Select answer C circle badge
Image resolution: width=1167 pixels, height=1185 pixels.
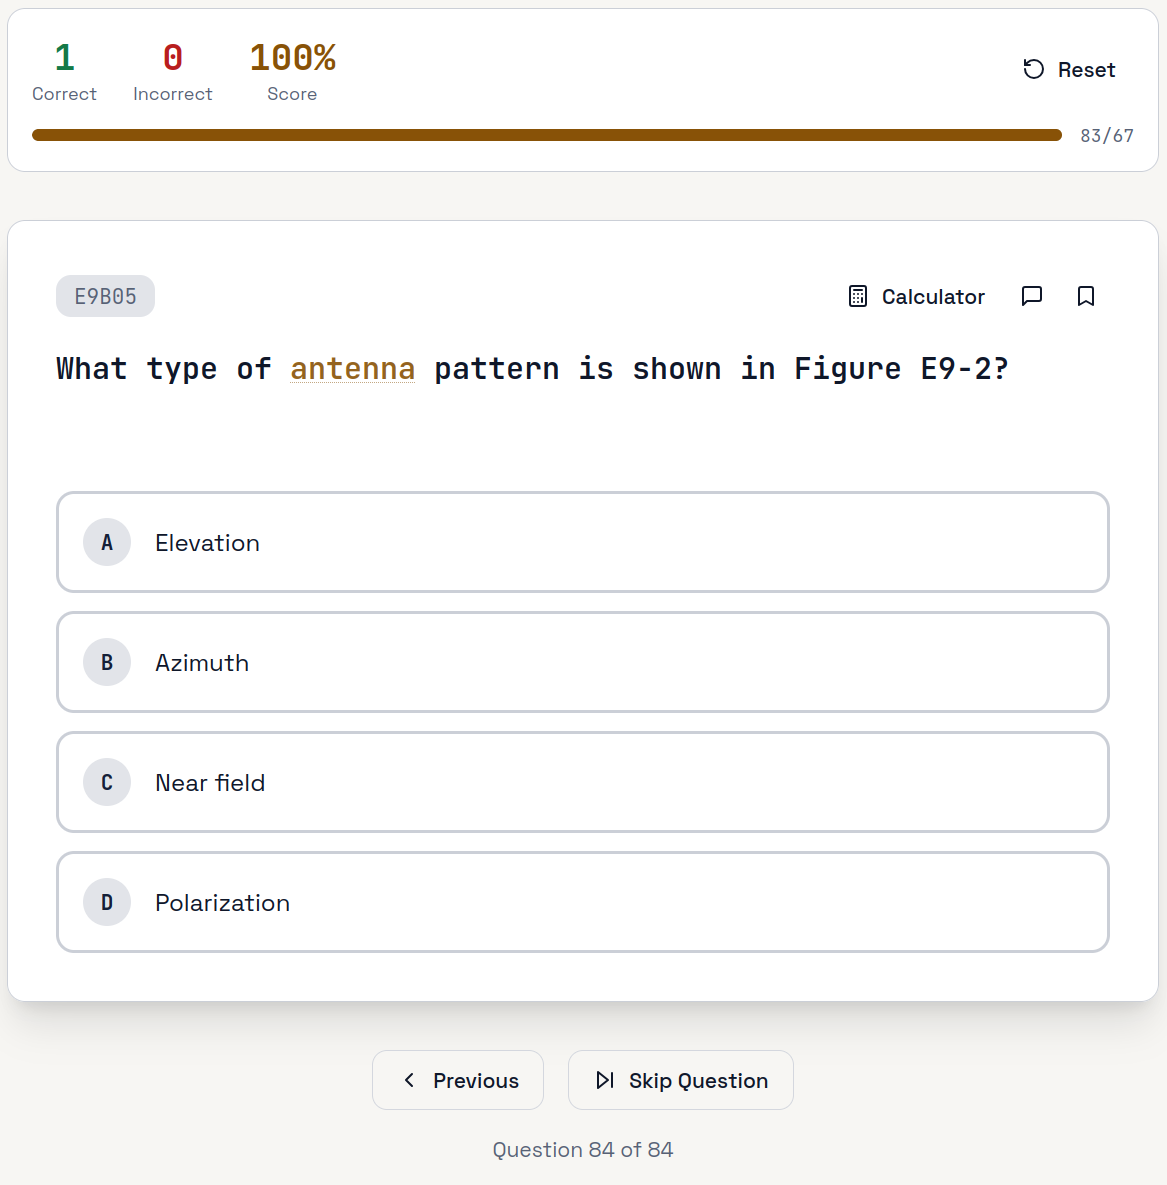[107, 782]
